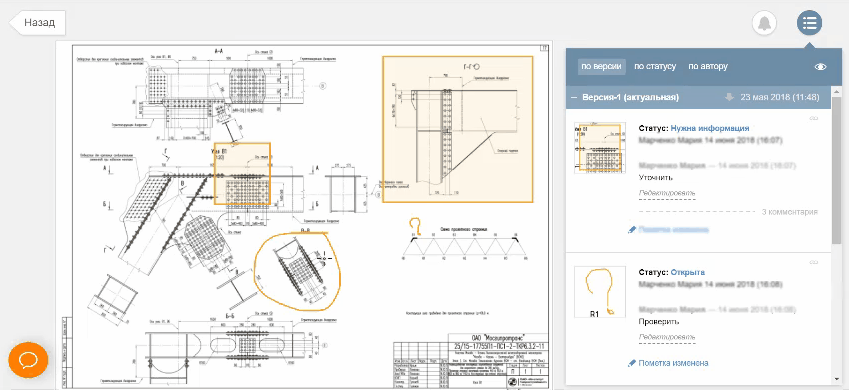Click the Уточнить comment text
The height and width of the screenshot is (390, 849).
pos(655,178)
